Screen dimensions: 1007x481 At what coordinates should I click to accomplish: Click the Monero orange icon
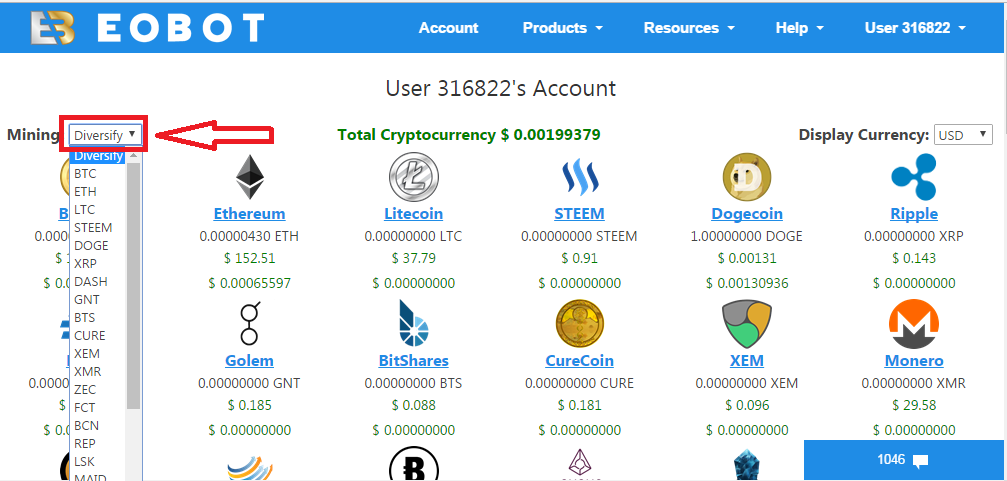[914, 324]
